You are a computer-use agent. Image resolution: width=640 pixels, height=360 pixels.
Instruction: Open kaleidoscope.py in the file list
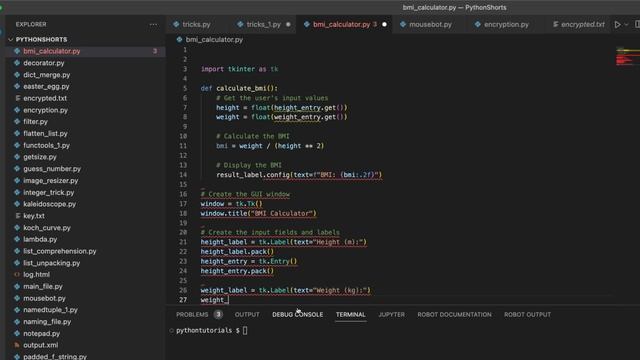coord(49,204)
